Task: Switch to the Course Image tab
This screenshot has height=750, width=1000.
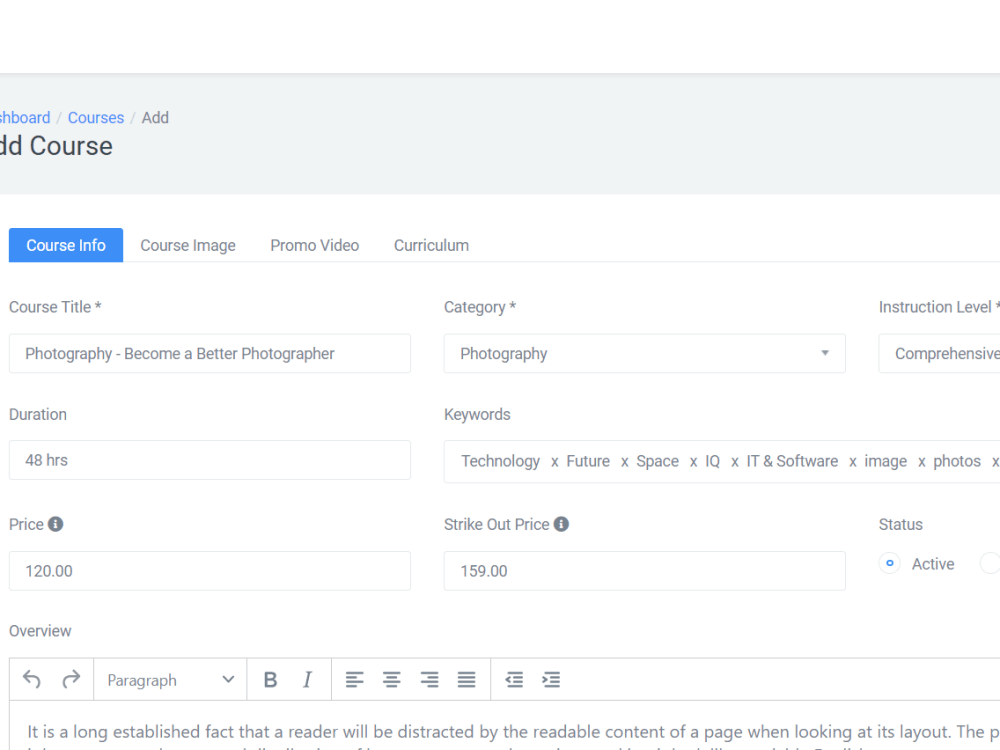Action: 187,245
